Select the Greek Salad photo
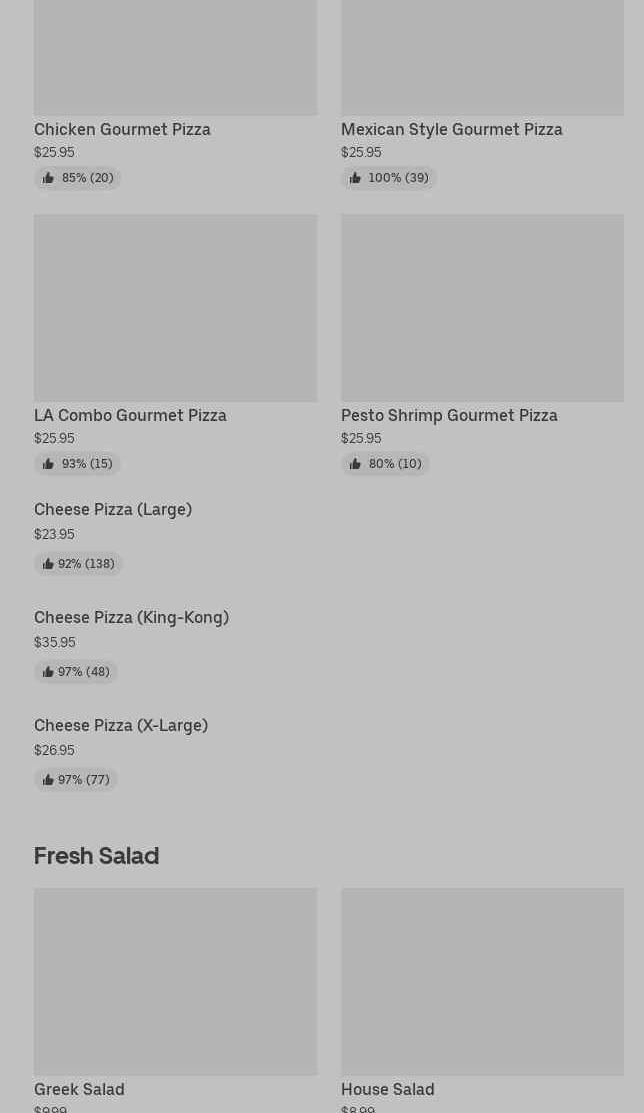This screenshot has height=1113, width=644. tap(175, 981)
